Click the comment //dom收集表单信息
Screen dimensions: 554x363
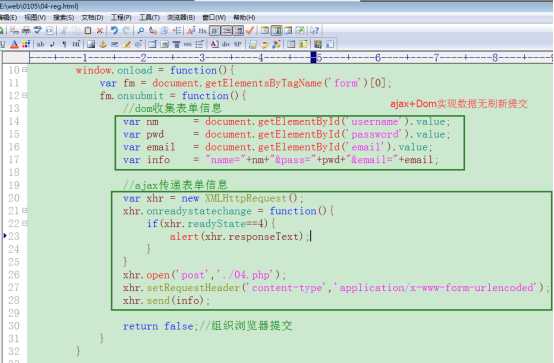[172, 108]
